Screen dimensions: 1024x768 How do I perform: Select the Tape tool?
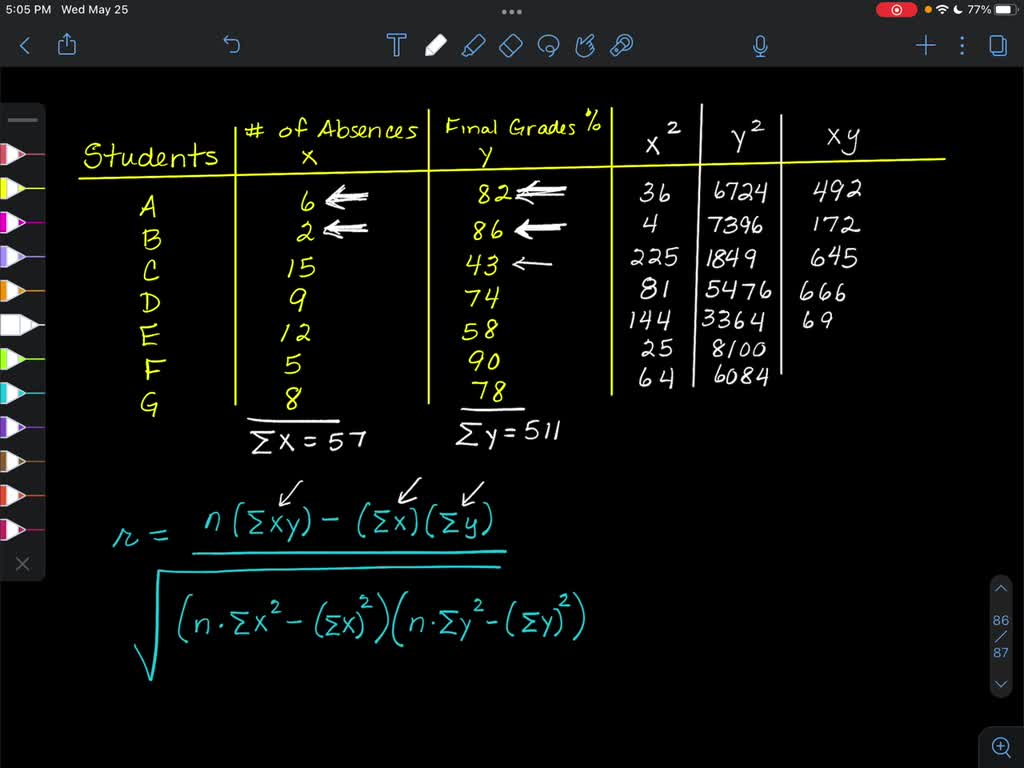pos(622,45)
